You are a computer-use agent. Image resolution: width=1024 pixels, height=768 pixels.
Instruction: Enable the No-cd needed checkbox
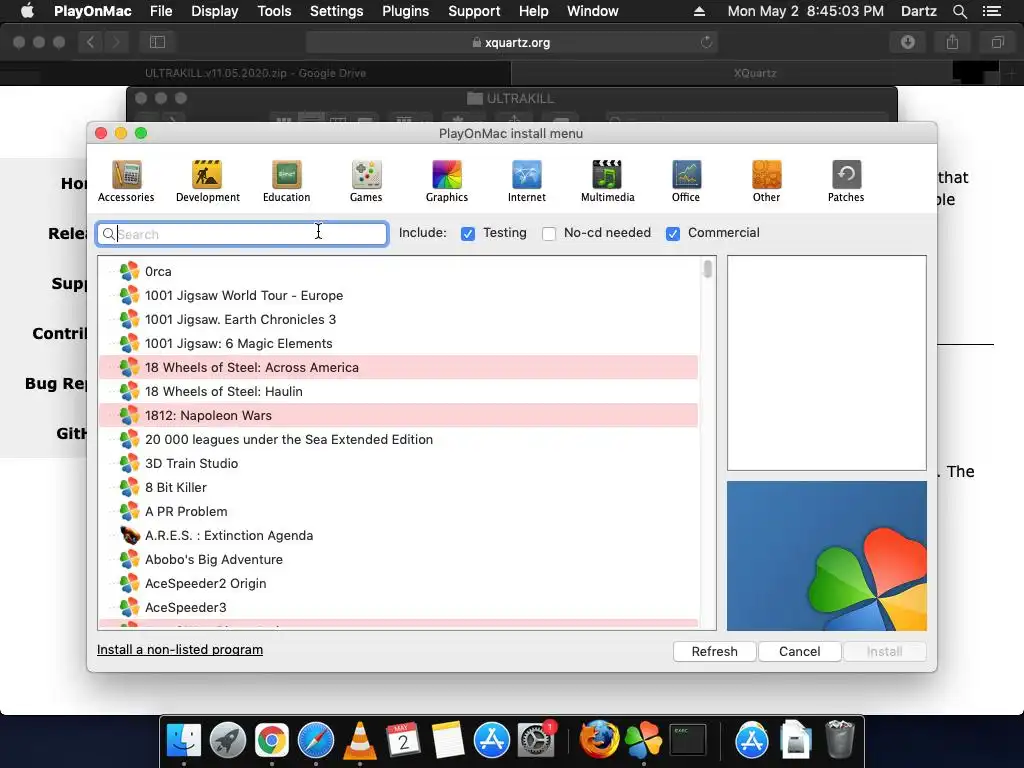[549, 234]
